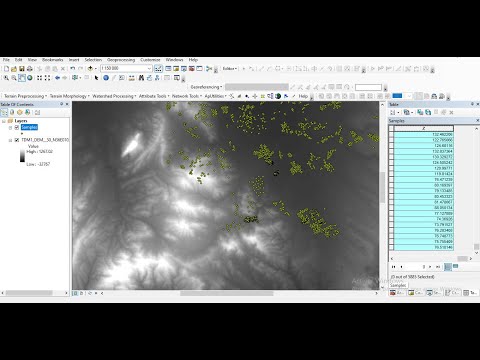This screenshot has width=480, height=360.
Task: Switch to Show selected records view
Action: (456, 267)
